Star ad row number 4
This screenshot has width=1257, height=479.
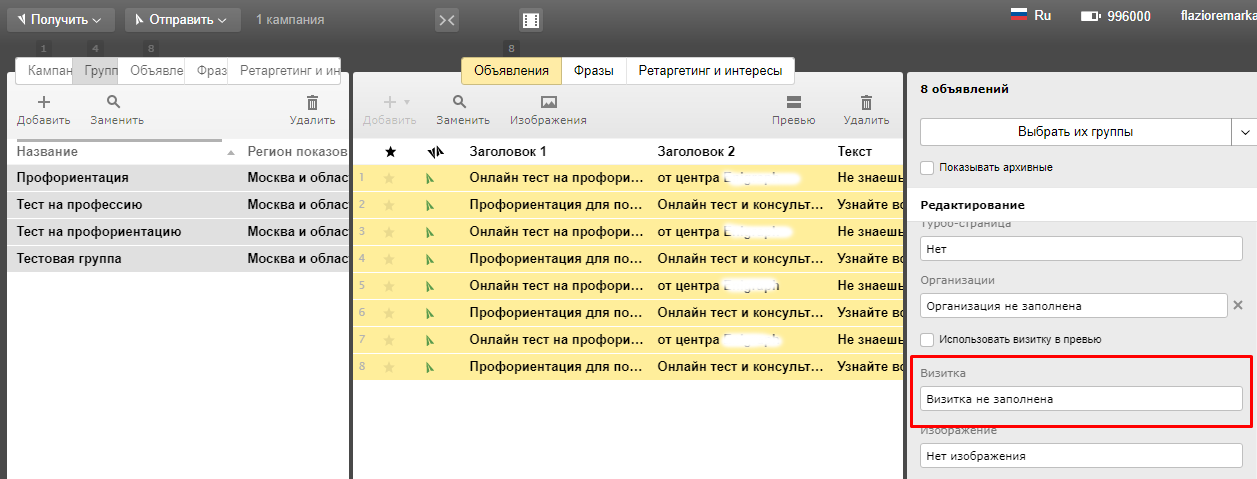coord(390,259)
